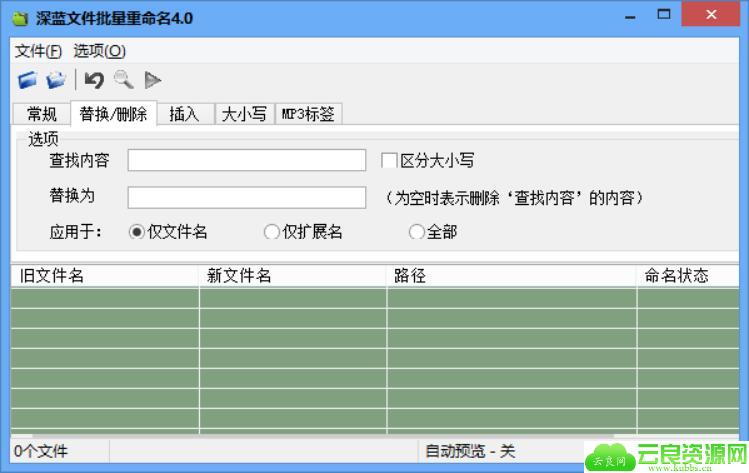Click the open folder icon in toolbar

pyautogui.click(x=56, y=80)
